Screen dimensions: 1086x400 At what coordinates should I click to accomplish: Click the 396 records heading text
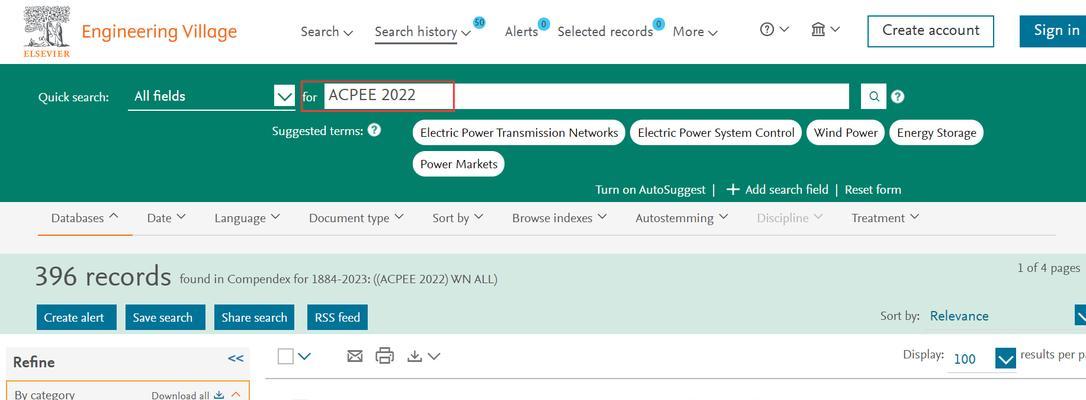click(103, 278)
